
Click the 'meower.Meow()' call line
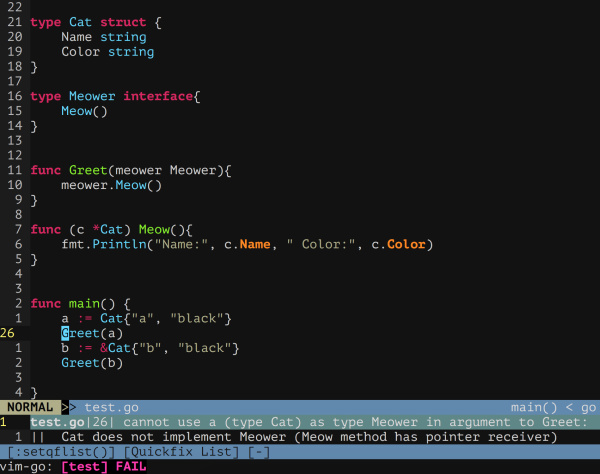click(111, 186)
